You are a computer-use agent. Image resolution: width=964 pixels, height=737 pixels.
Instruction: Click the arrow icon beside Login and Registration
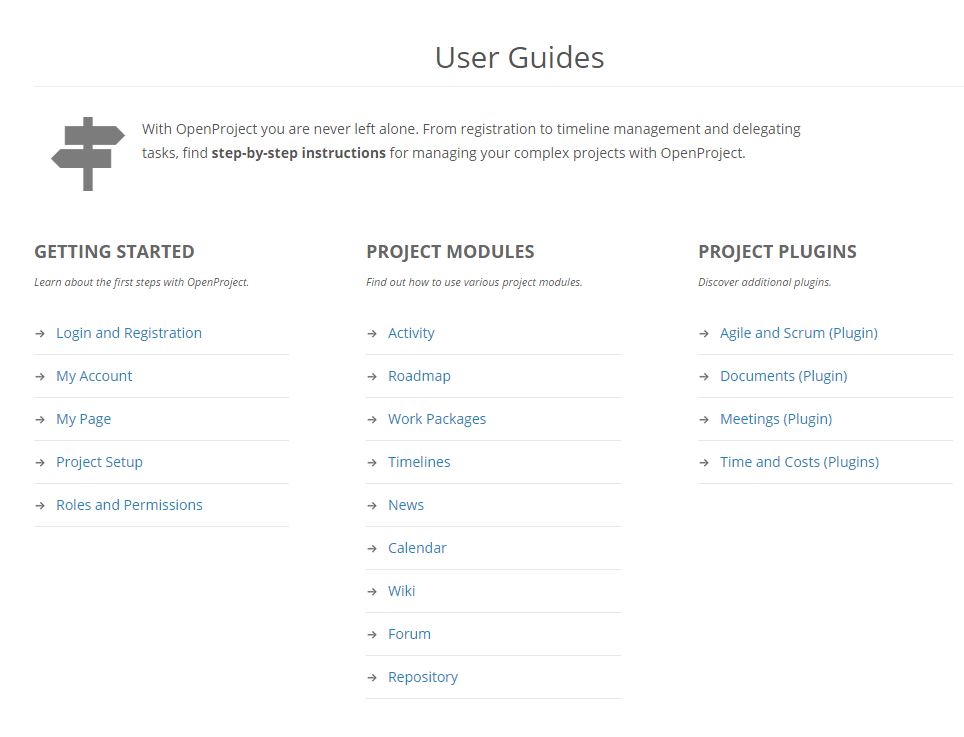click(41, 332)
